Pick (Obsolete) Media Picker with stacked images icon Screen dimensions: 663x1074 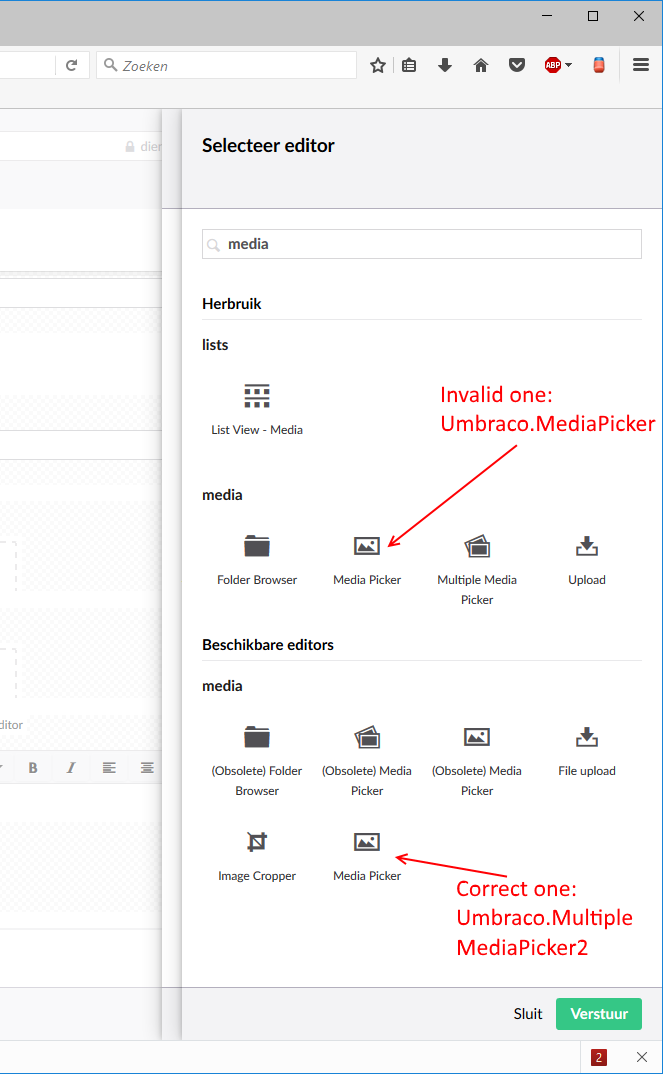click(x=367, y=760)
